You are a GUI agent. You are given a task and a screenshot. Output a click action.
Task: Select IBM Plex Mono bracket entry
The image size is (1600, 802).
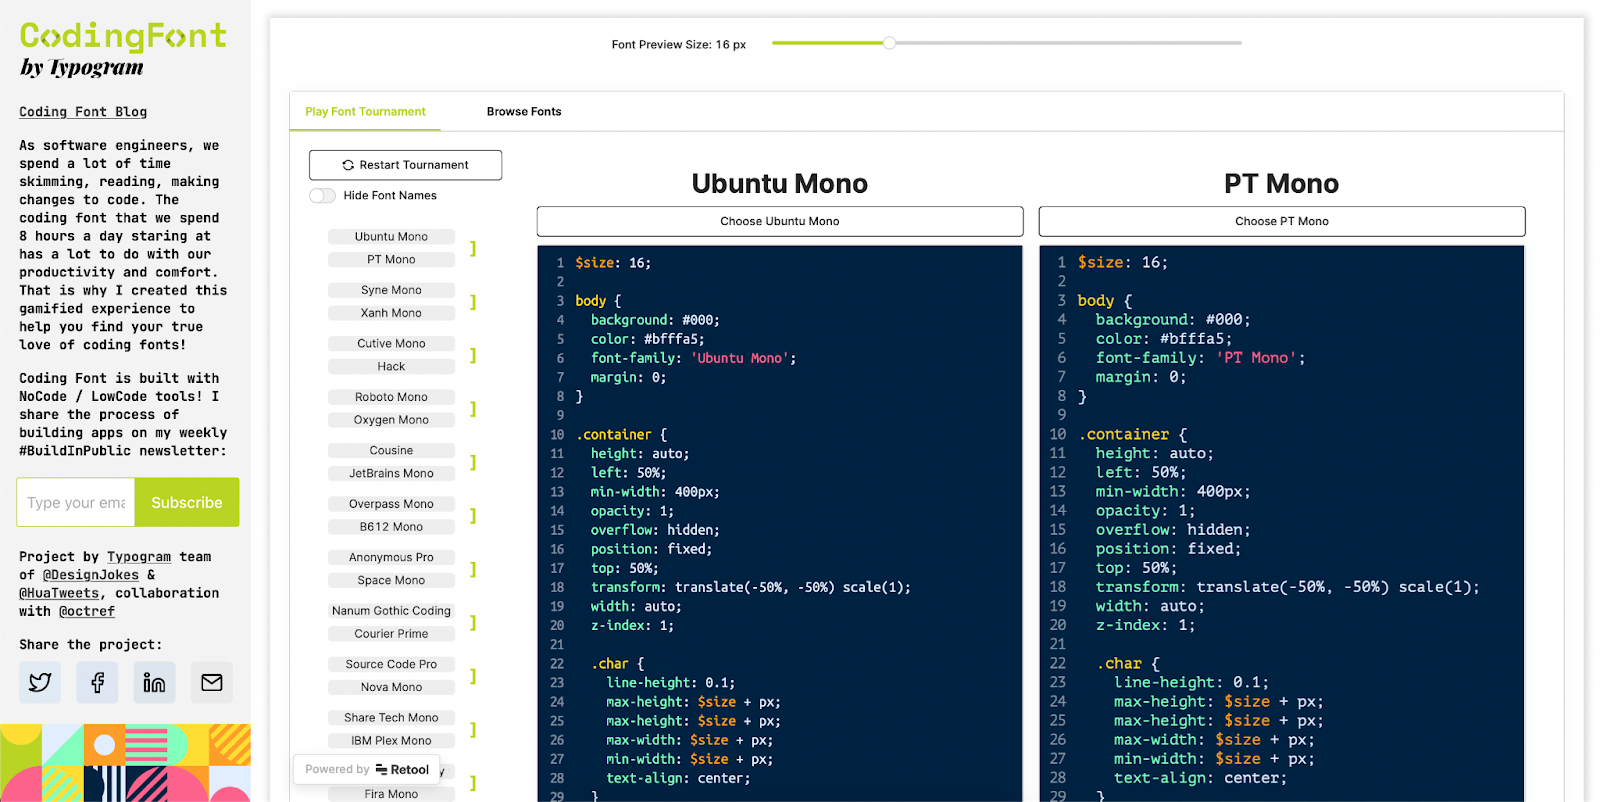point(391,741)
